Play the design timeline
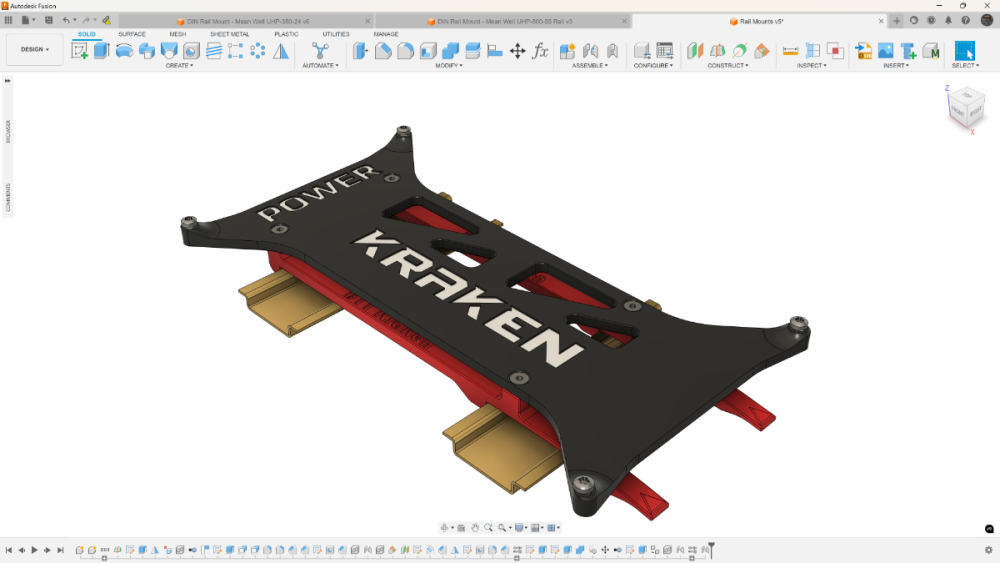The height and width of the screenshot is (563, 1000). click(34, 550)
